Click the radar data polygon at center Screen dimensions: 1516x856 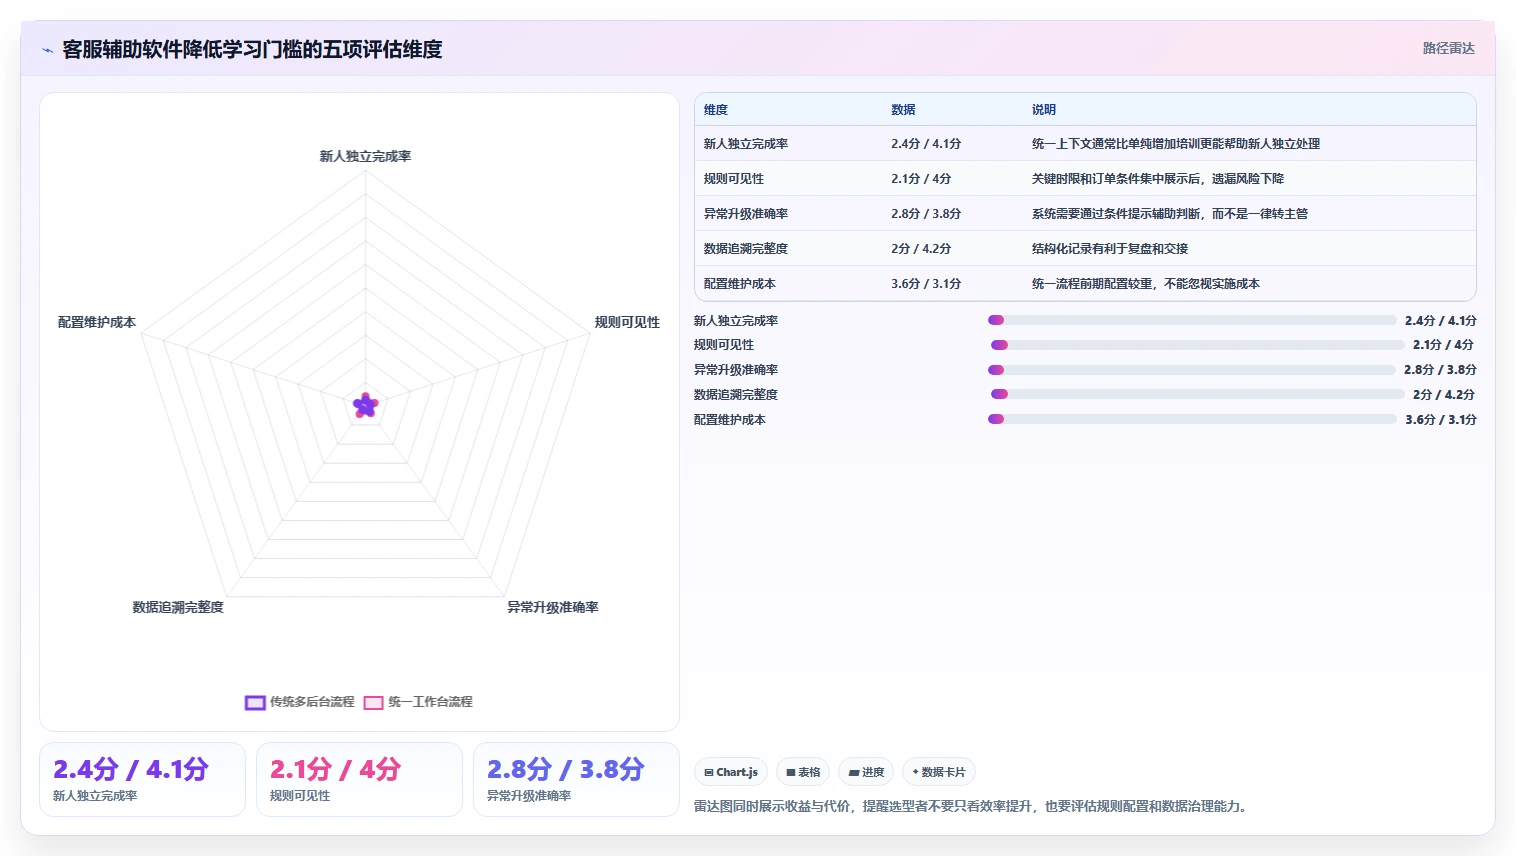tap(365, 405)
